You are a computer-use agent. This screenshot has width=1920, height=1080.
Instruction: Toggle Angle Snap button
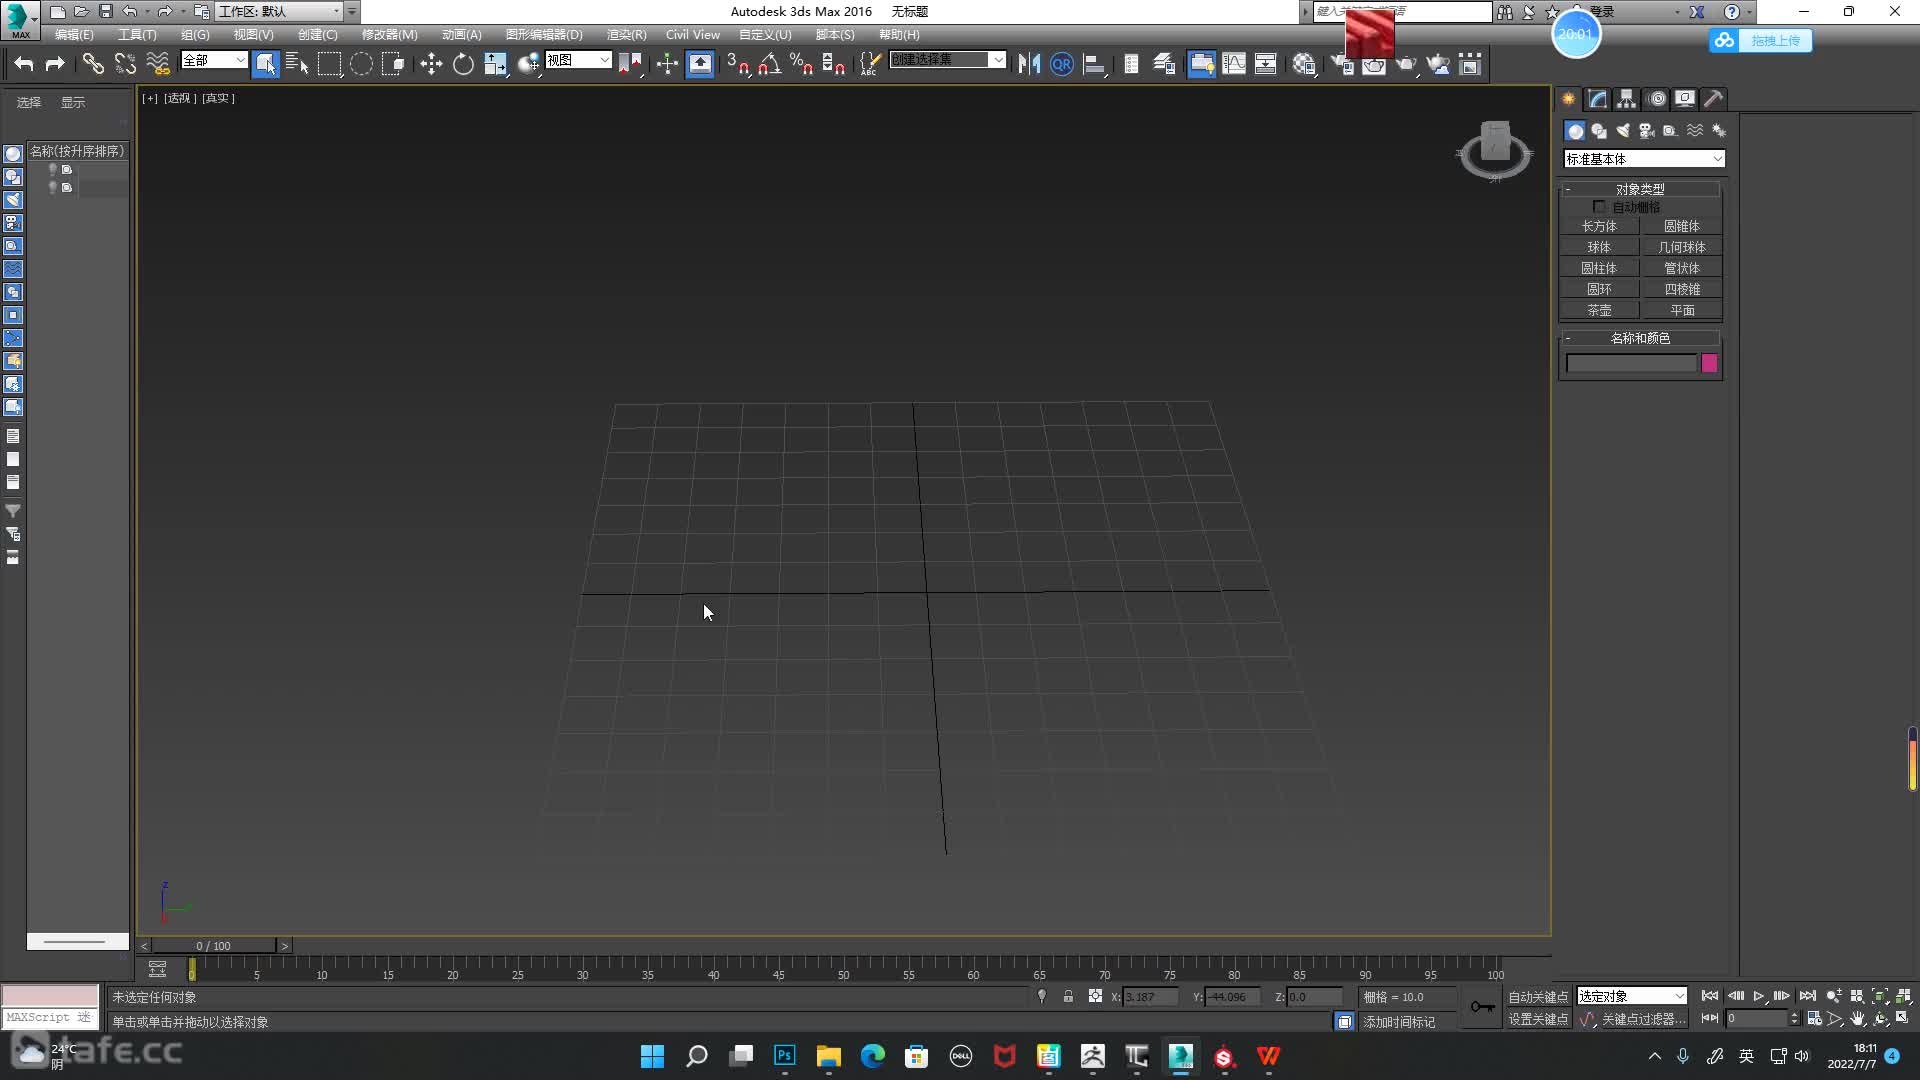tap(769, 64)
